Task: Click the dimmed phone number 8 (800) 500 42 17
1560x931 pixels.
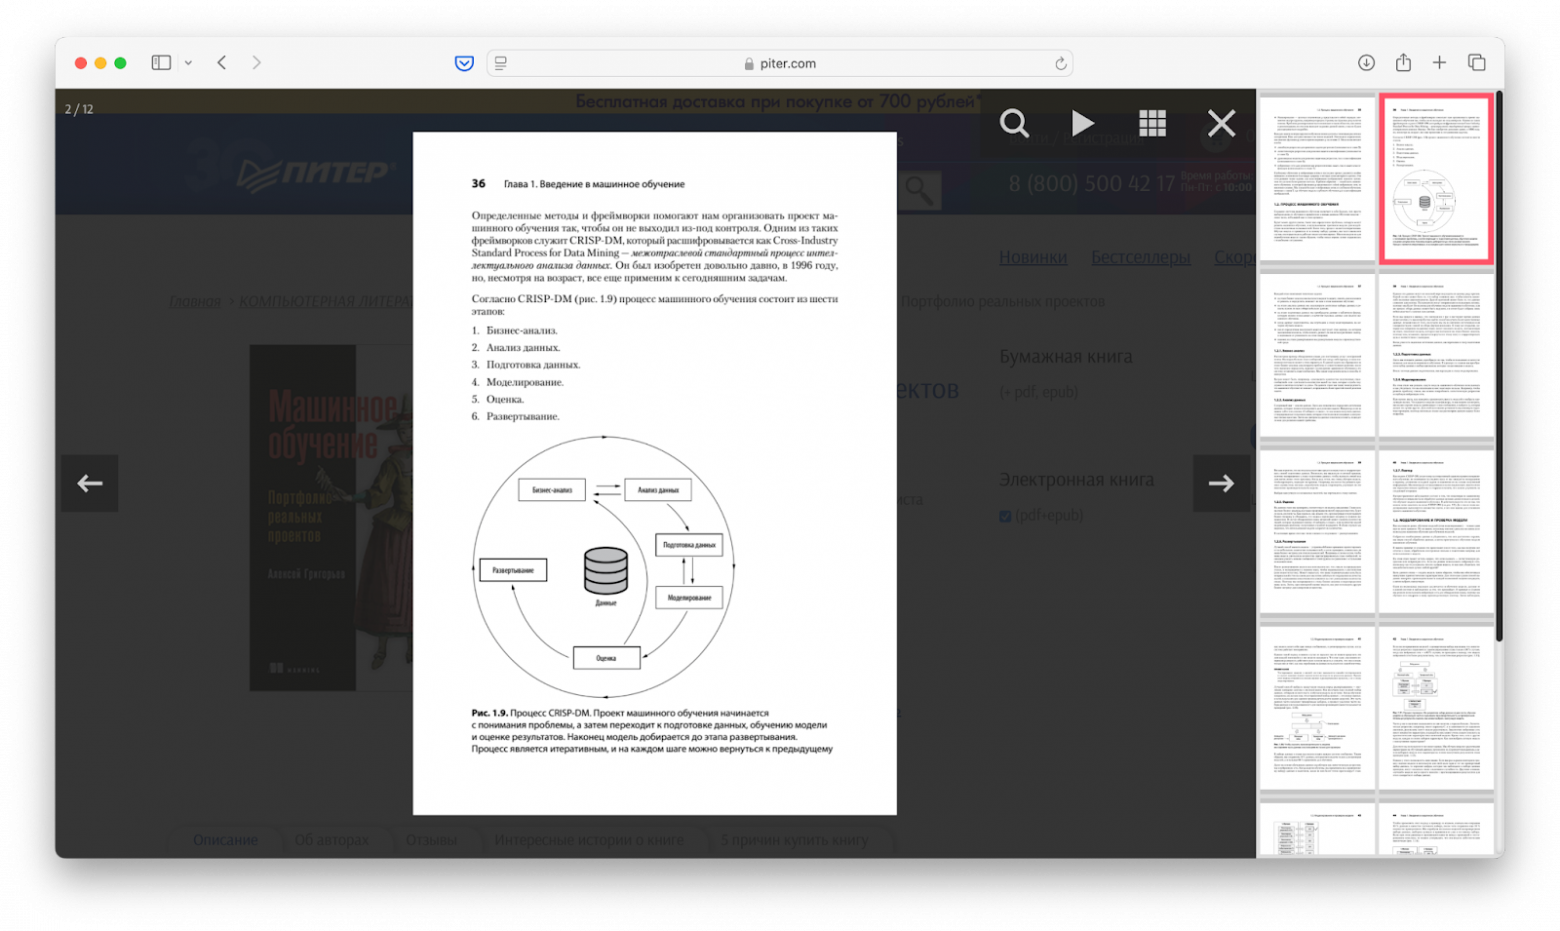Action: click(x=1092, y=184)
